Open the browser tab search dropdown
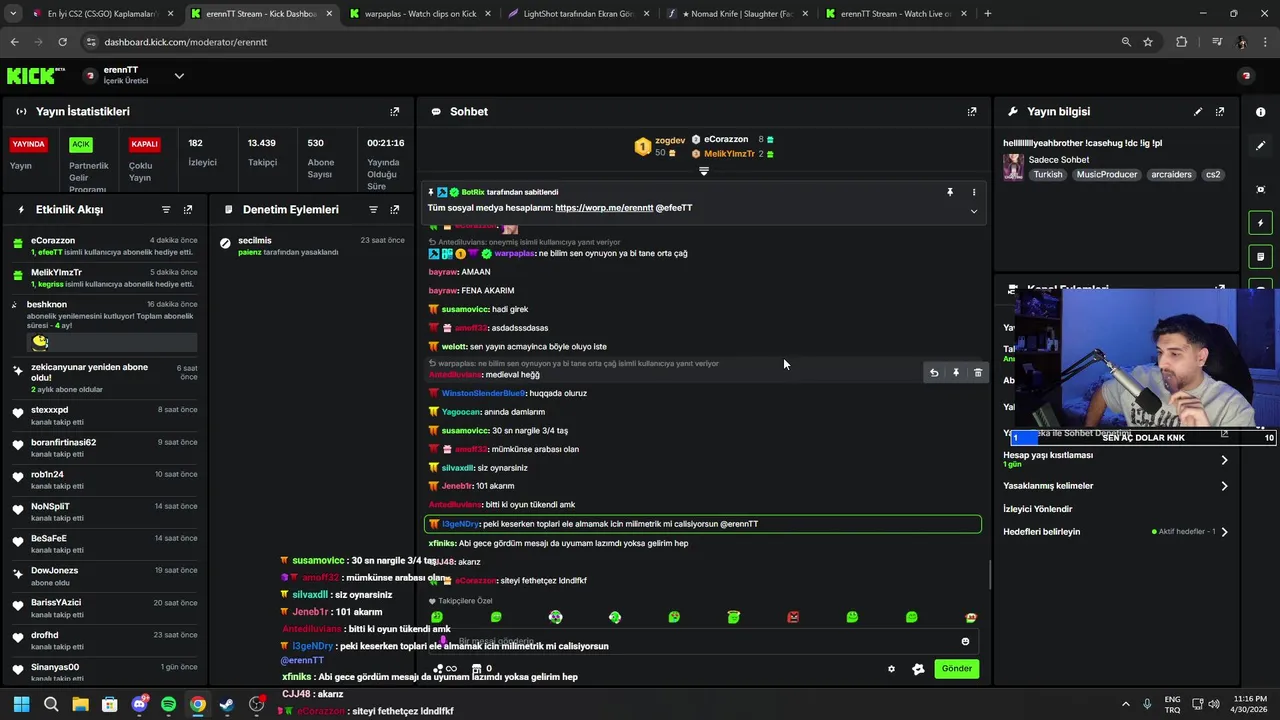 13,14
